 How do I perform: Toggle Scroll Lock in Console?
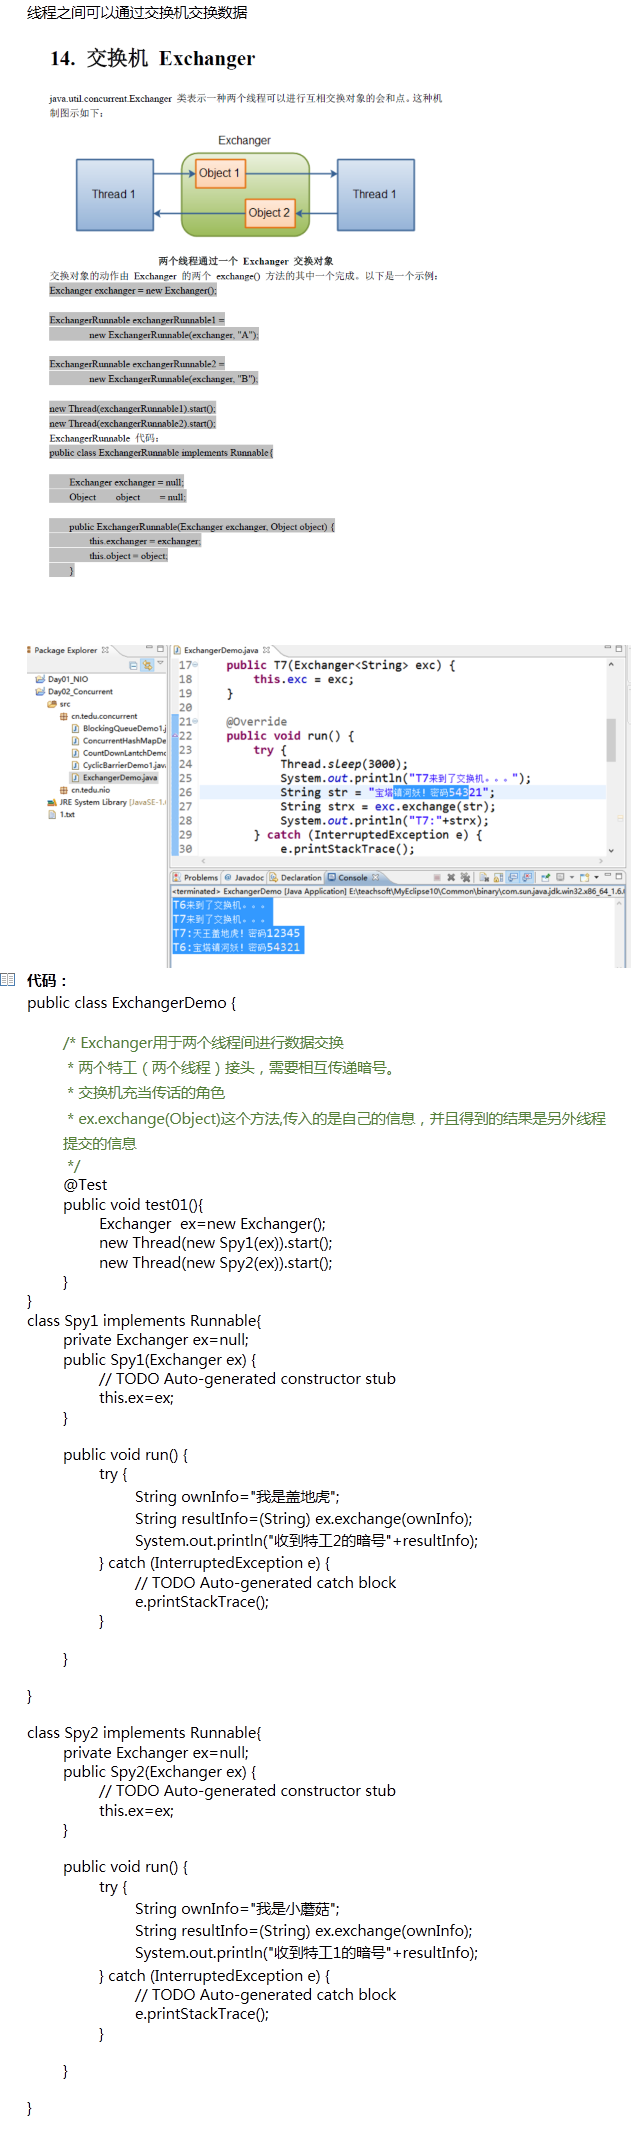click(x=497, y=878)
